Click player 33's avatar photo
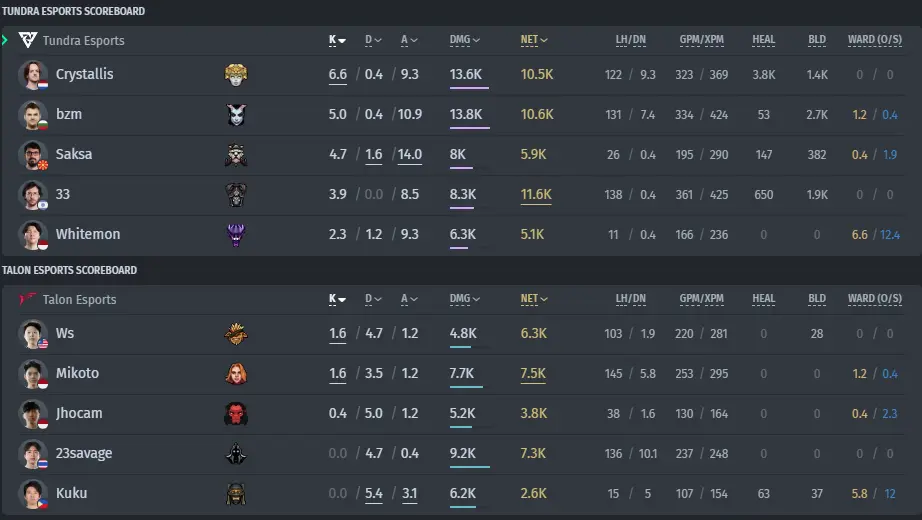Image resolution: width=922 pixels, height=520 pixels. coord(32,195)
